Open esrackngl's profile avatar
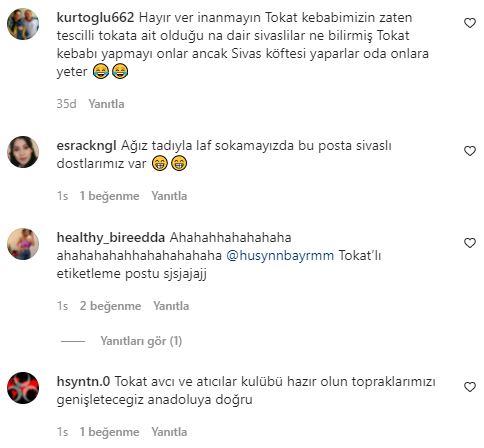 (23, 152)
